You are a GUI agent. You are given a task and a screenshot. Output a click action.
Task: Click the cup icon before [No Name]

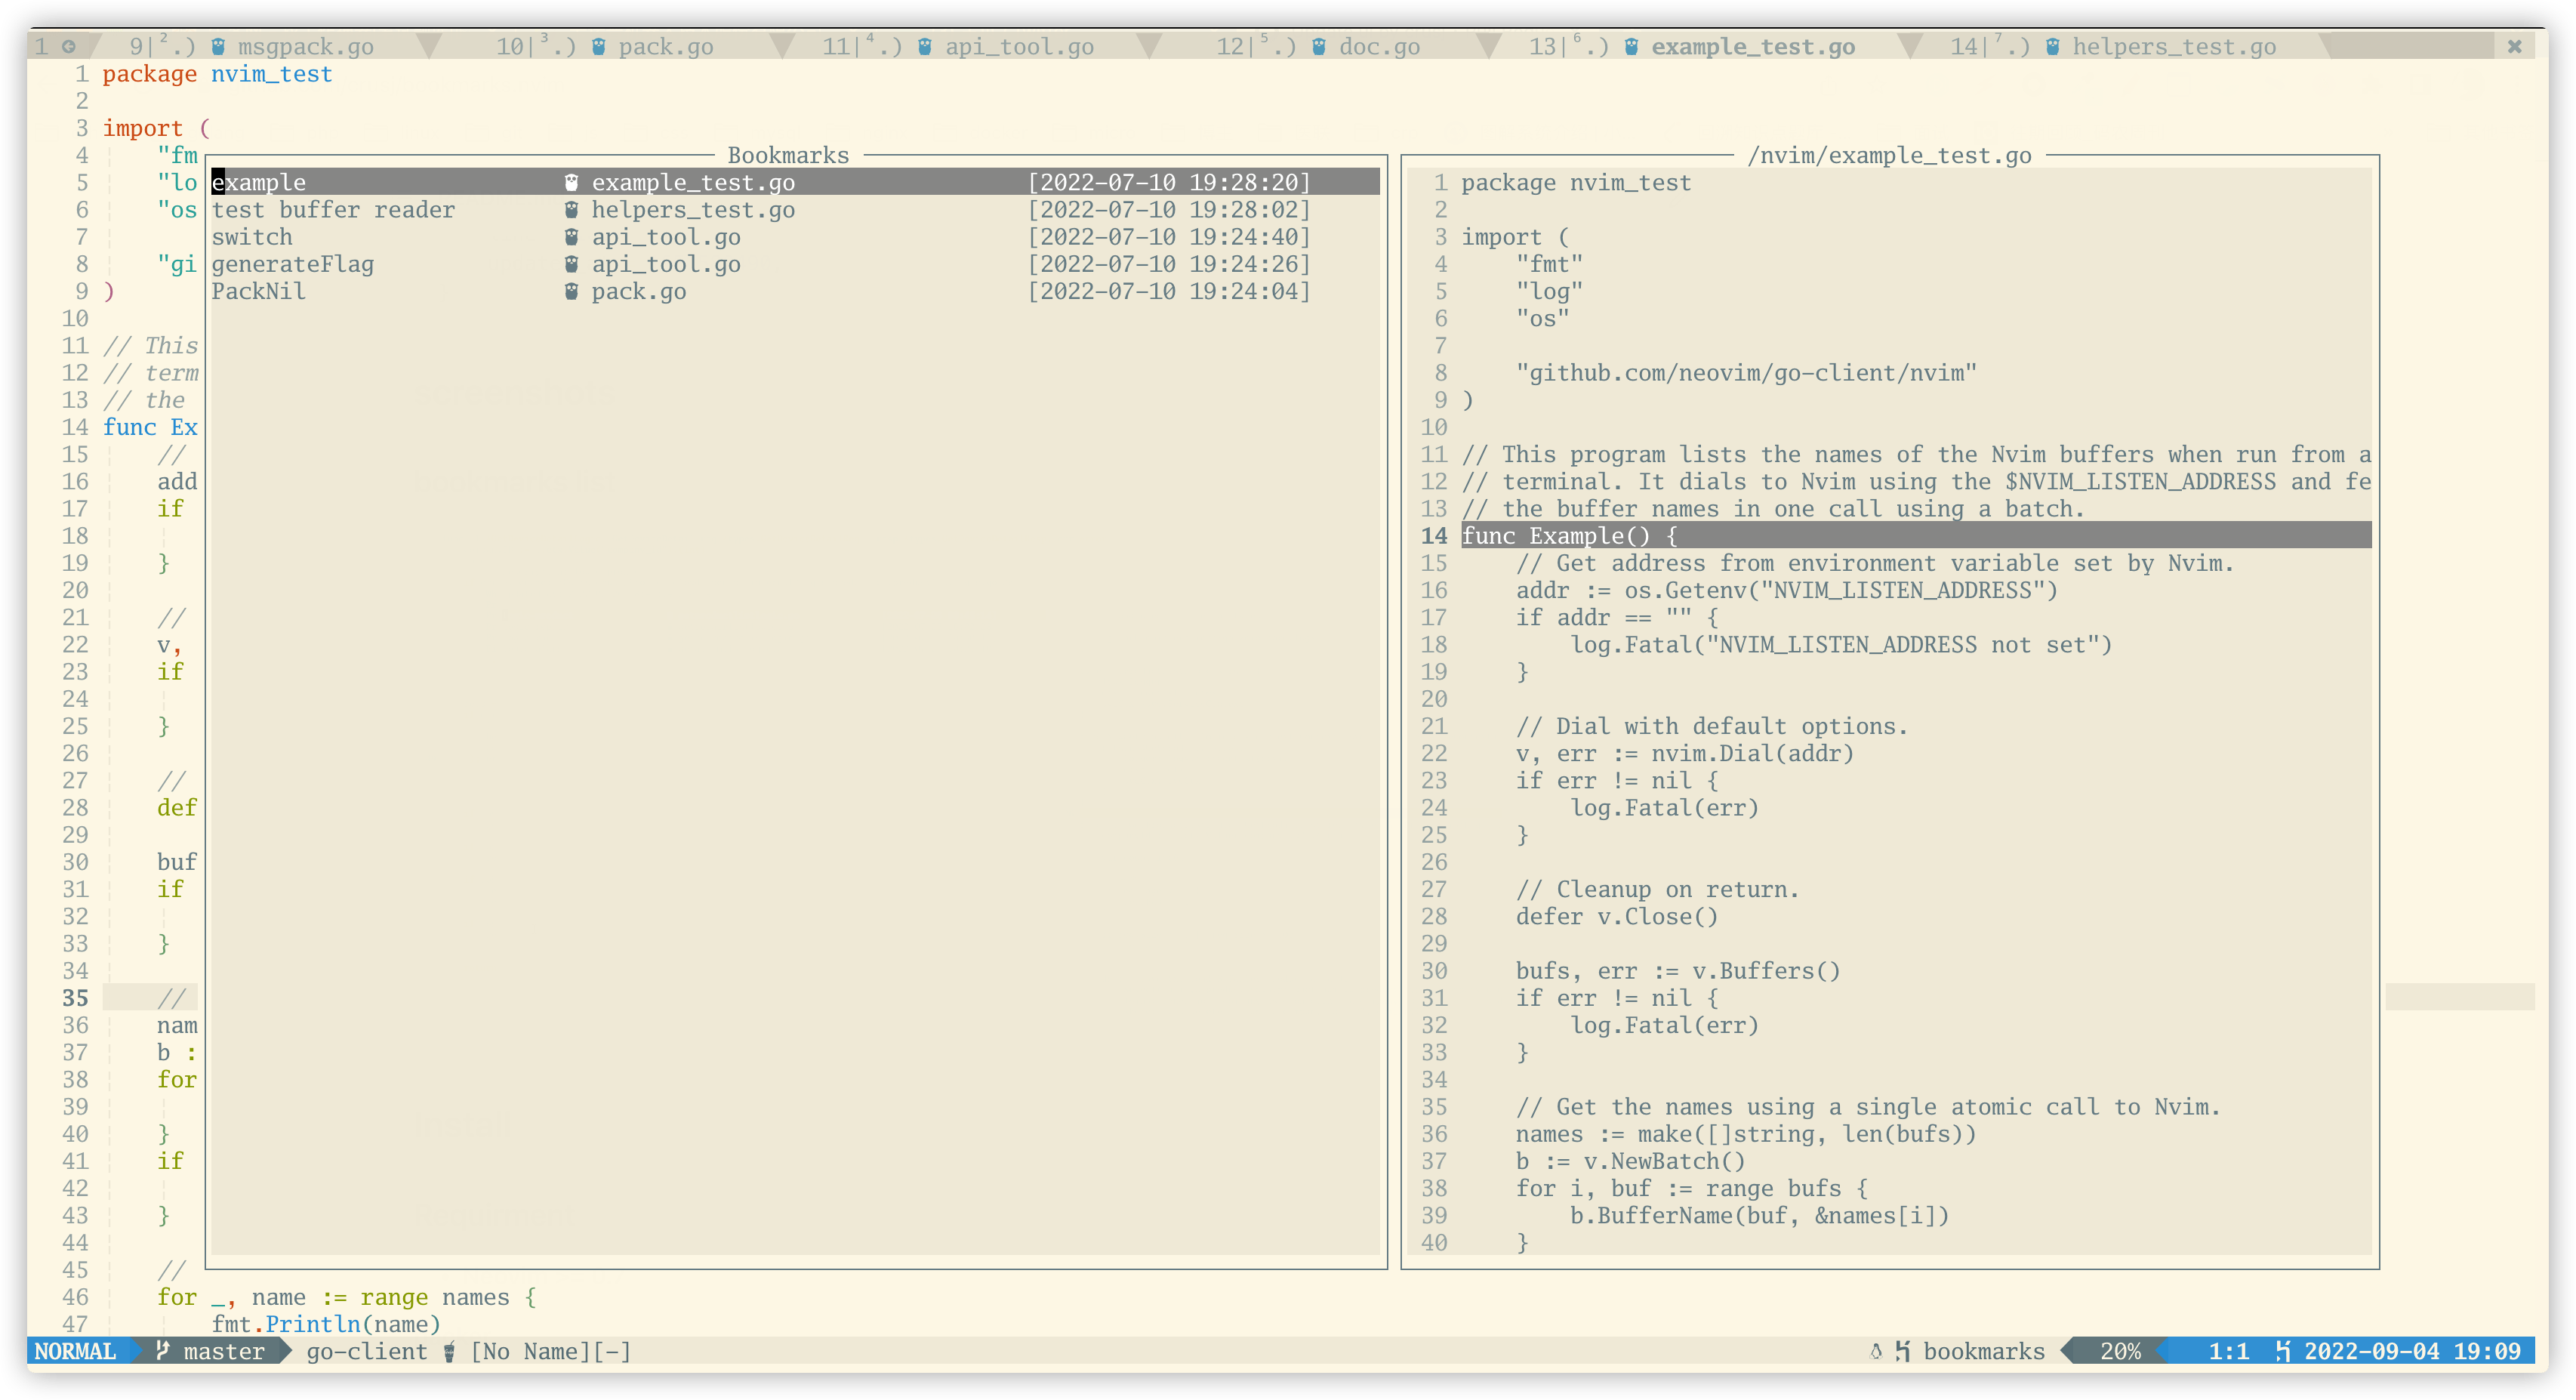(450, 1352)
